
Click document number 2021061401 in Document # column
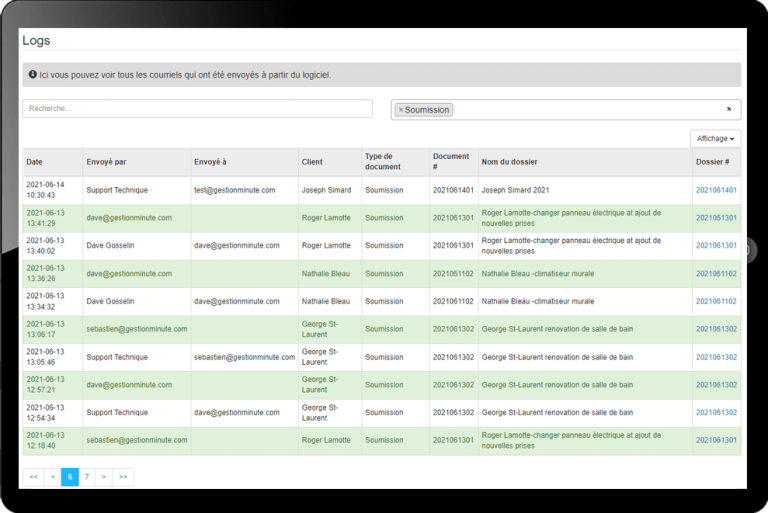point(453,190)
